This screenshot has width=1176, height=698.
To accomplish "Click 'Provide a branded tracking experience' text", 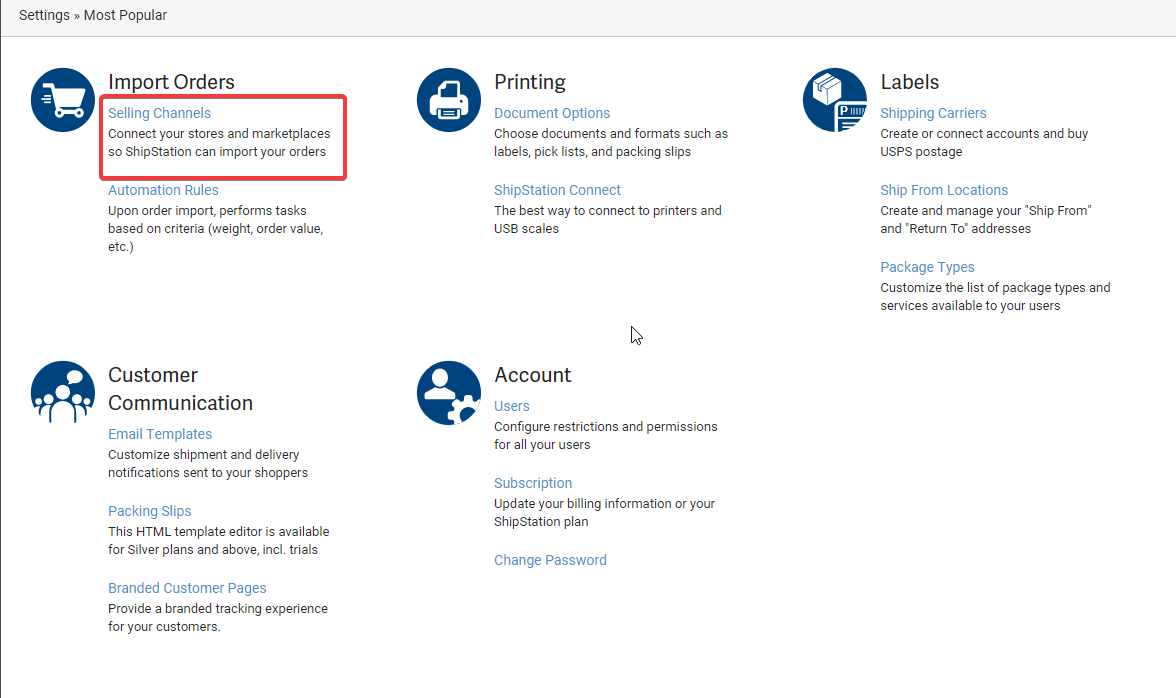I will pyautogui.click(x=218, y=618).
